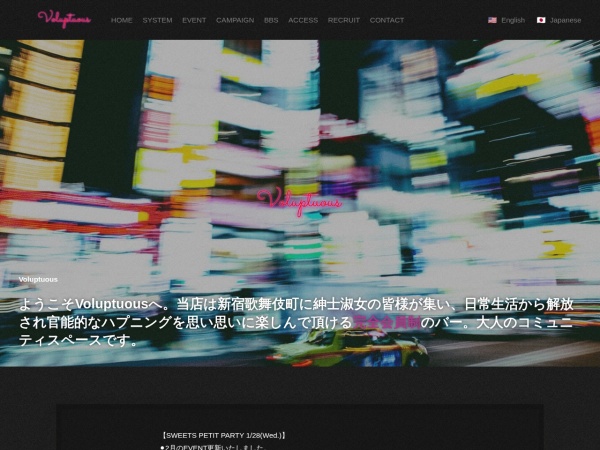600x450 pixels.
Task: Go to the SYSTEM page
Action: coord(157,20)
